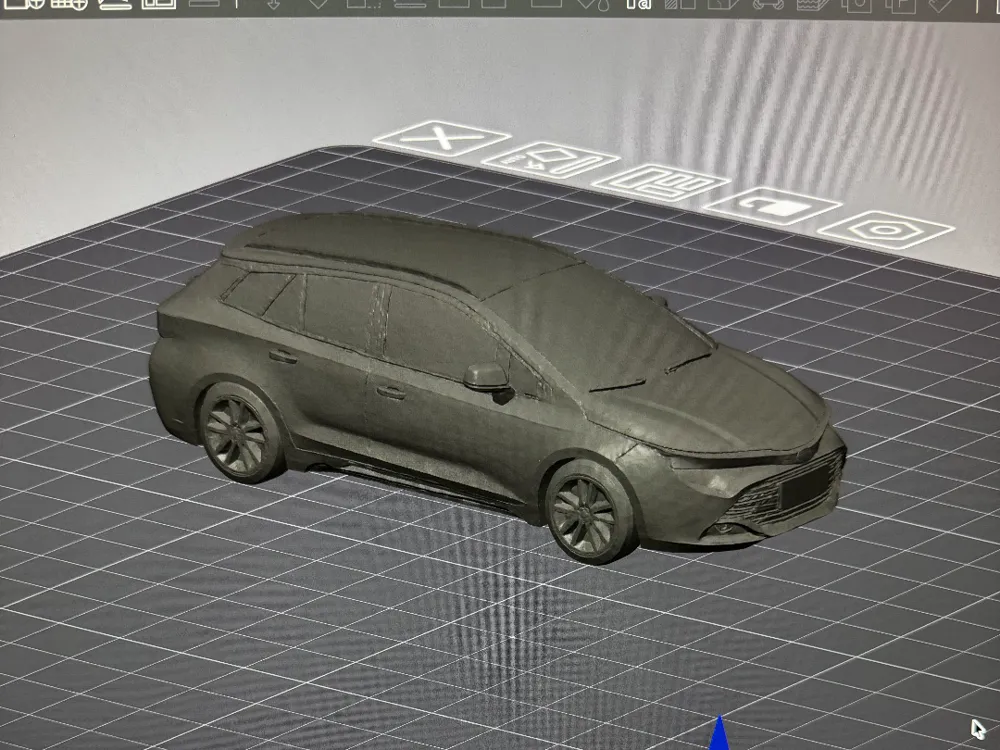This screenshot has height=750, width=1000.
Task: Click the Add plate grid icon
Action: [x=69, y=4]
